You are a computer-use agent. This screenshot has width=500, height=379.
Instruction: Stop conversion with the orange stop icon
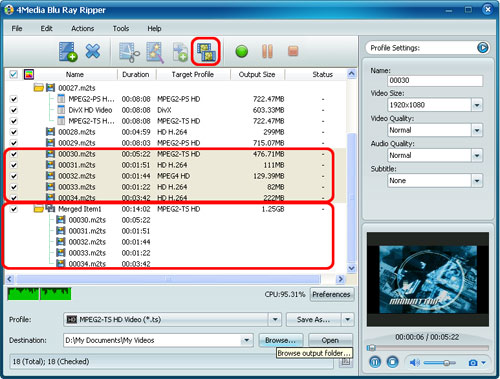click(x=293, y=51)
